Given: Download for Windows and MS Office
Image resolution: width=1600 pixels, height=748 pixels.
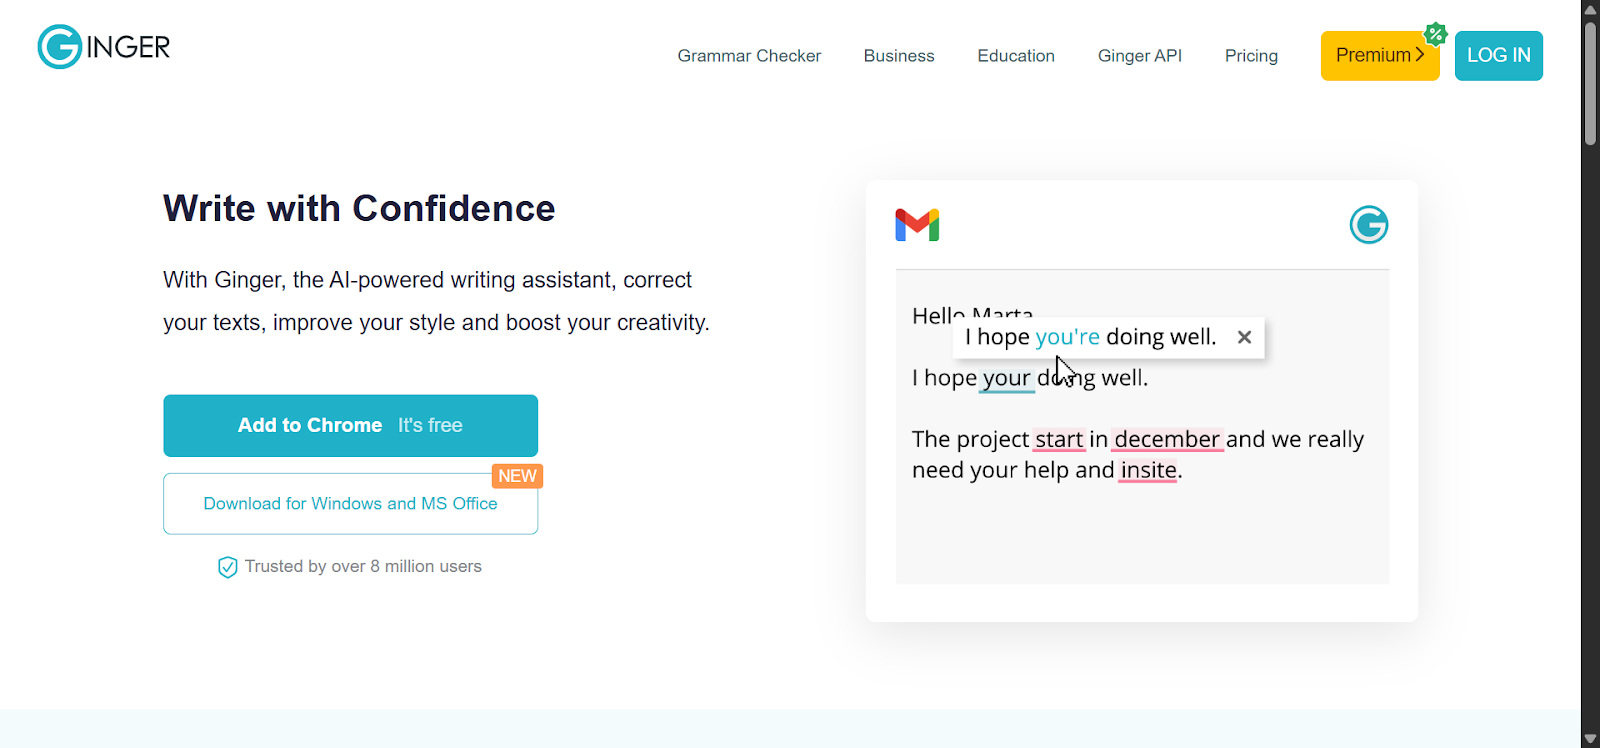Looking at the screenshot, I should 351,504.
